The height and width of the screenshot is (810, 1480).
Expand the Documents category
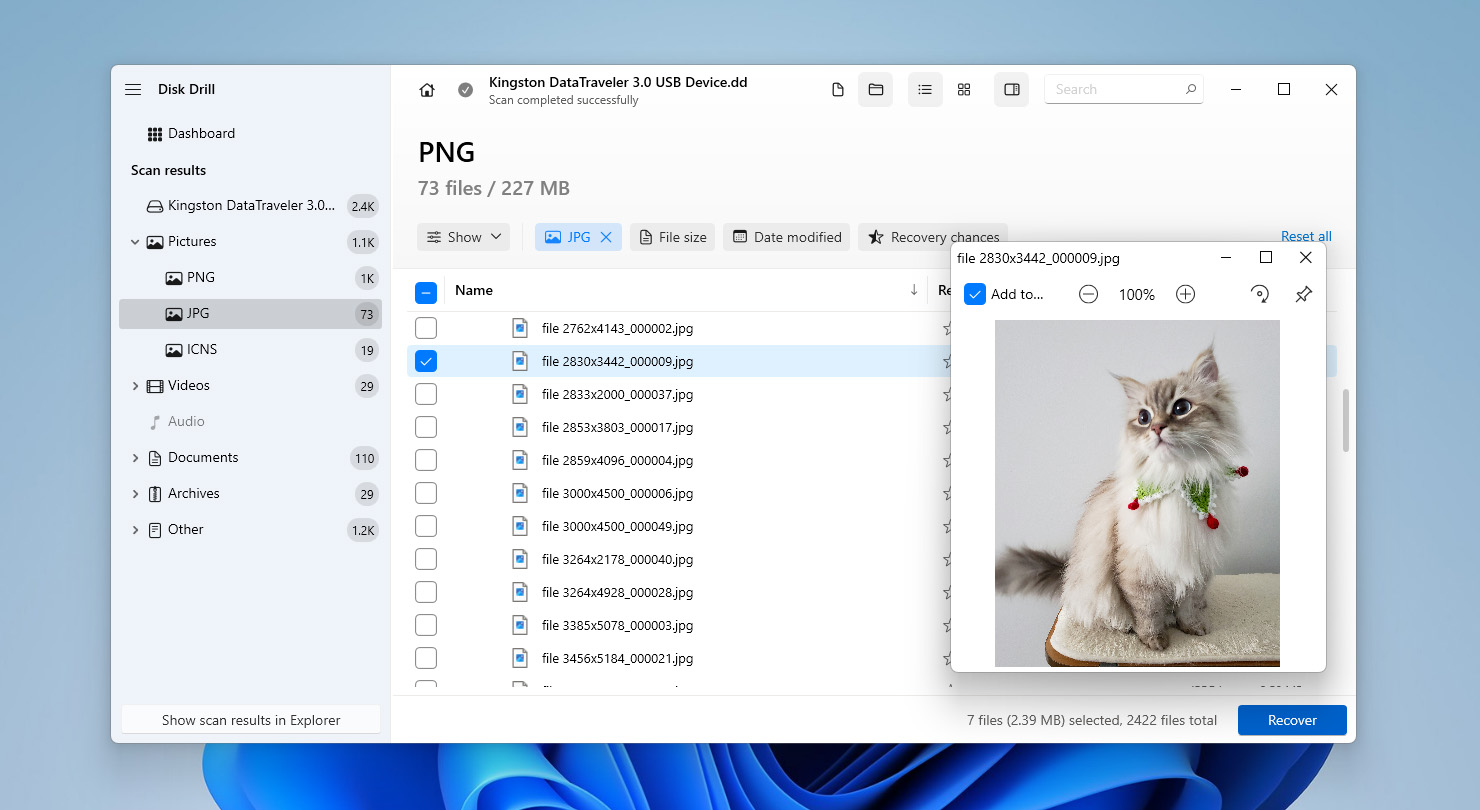click(136, 457)
